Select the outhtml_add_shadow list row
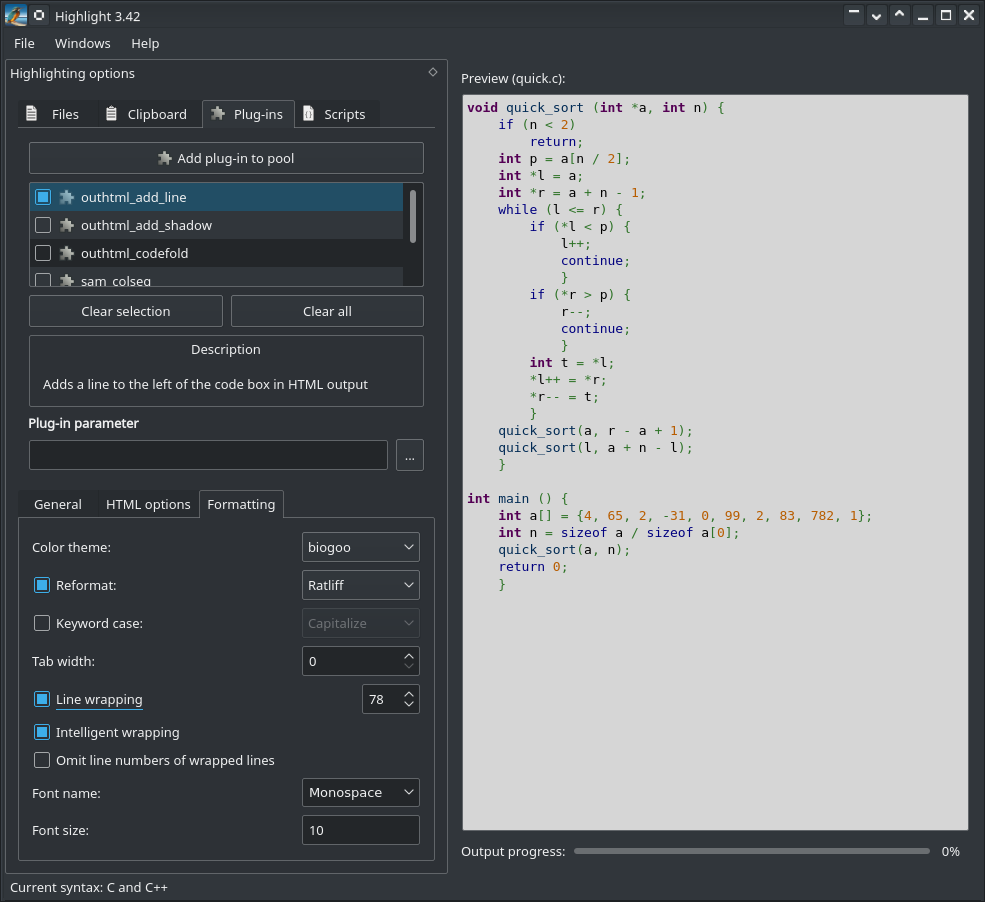 coord(216,225)
